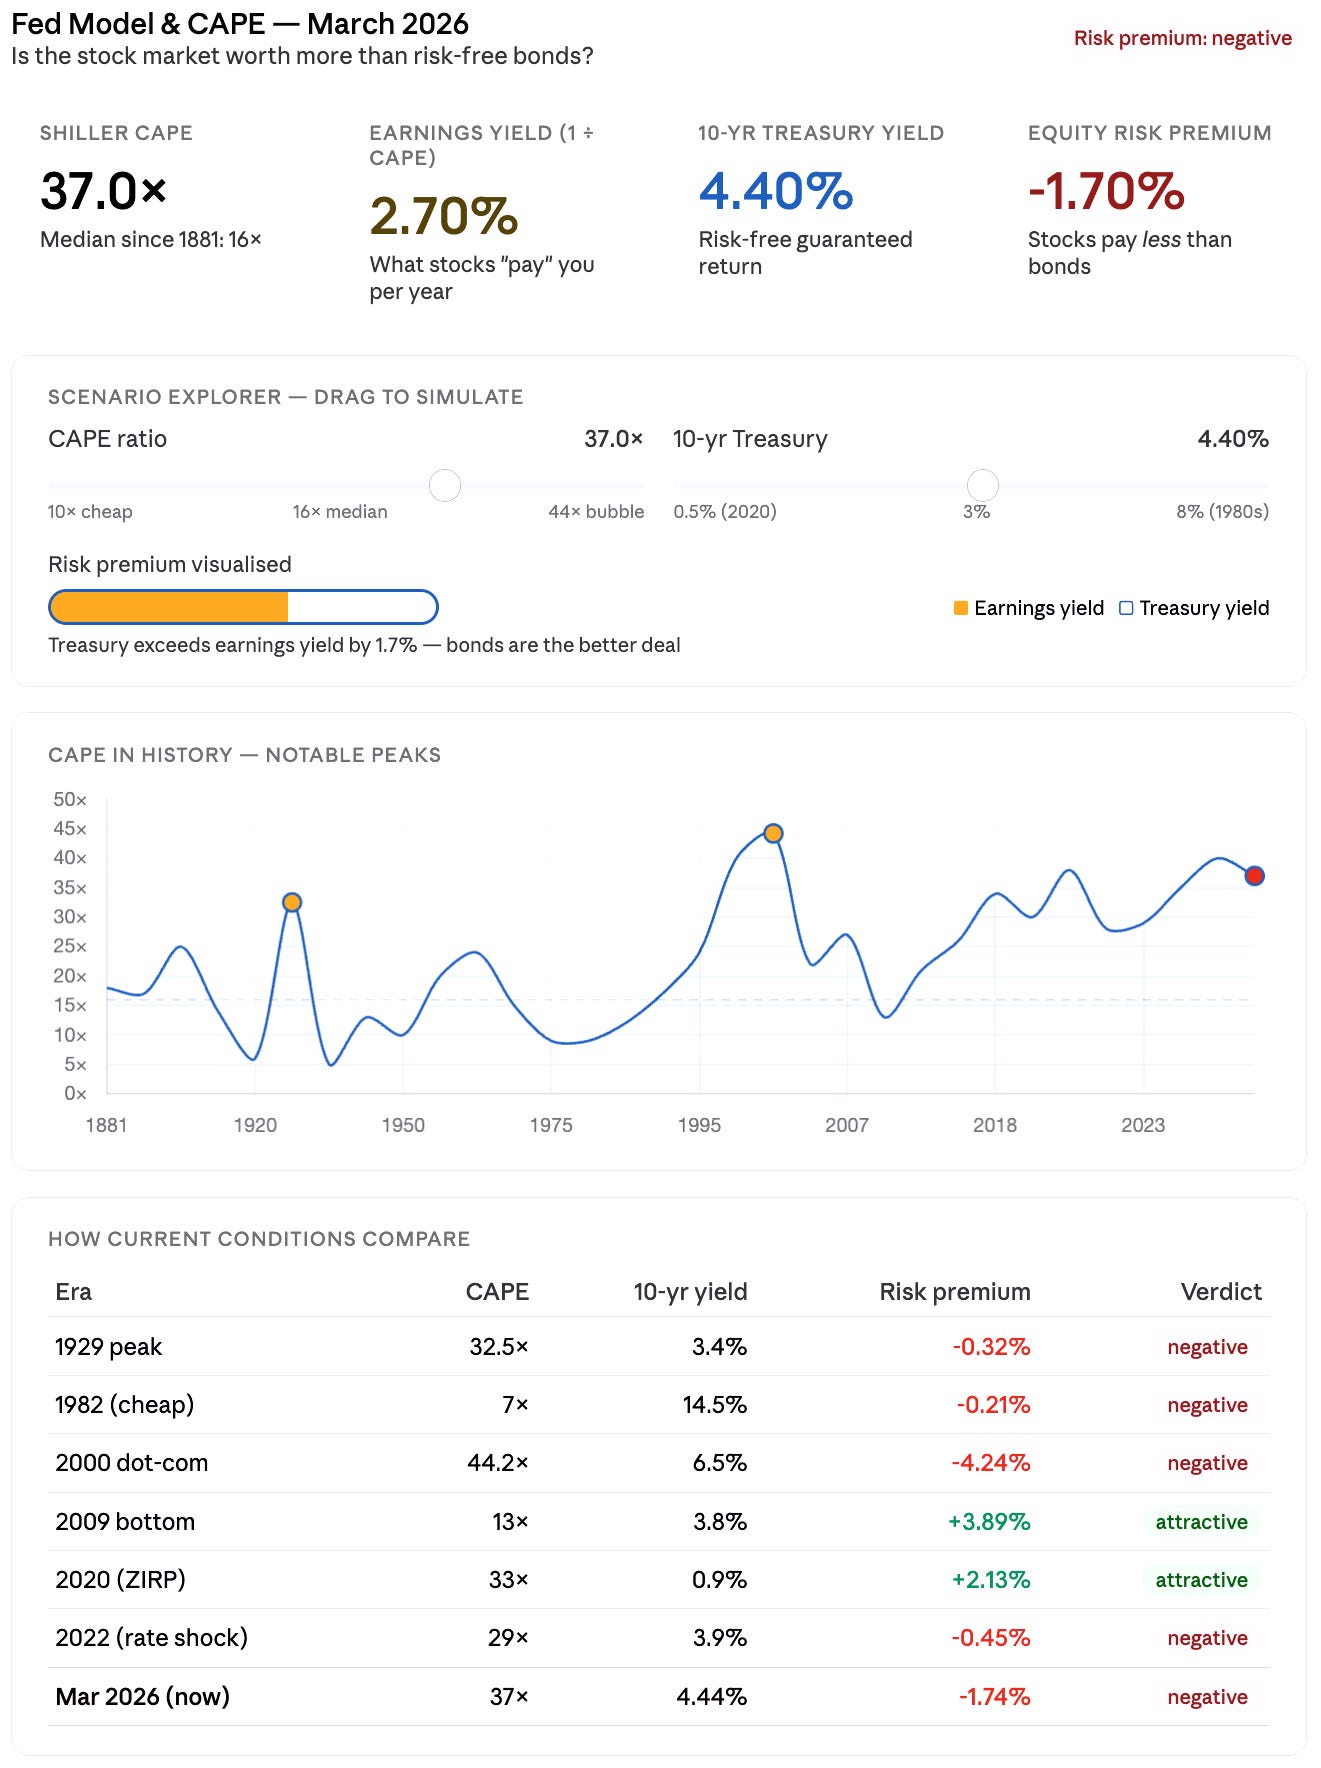This screenshot has width=1321, height=1768.
Task: Click the 'Risk premium' column header
Action: (x=955, y=1291)
